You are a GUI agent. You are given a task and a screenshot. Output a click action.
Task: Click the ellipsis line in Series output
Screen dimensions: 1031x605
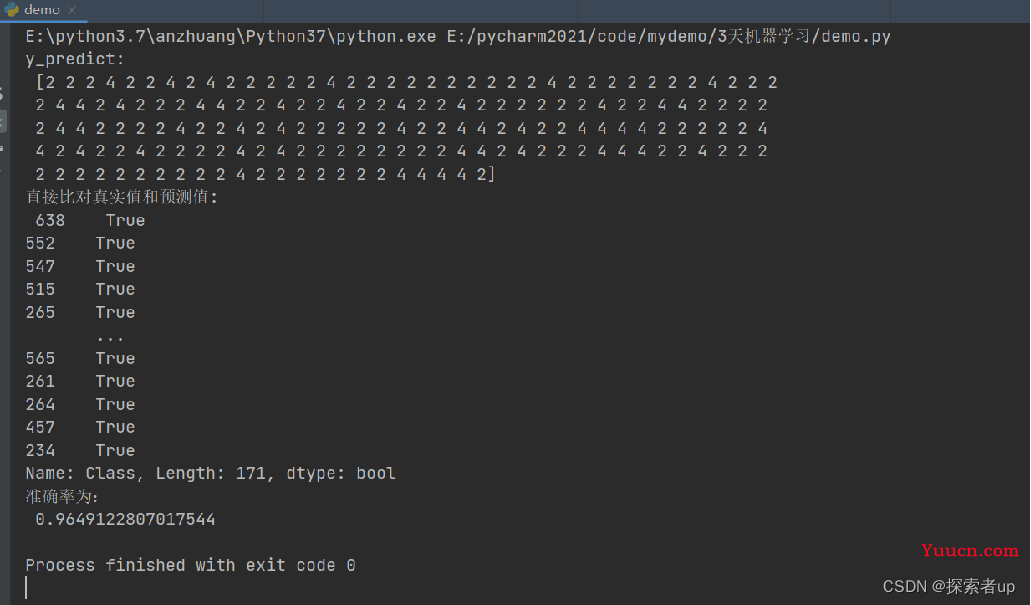tap(110, 337)
